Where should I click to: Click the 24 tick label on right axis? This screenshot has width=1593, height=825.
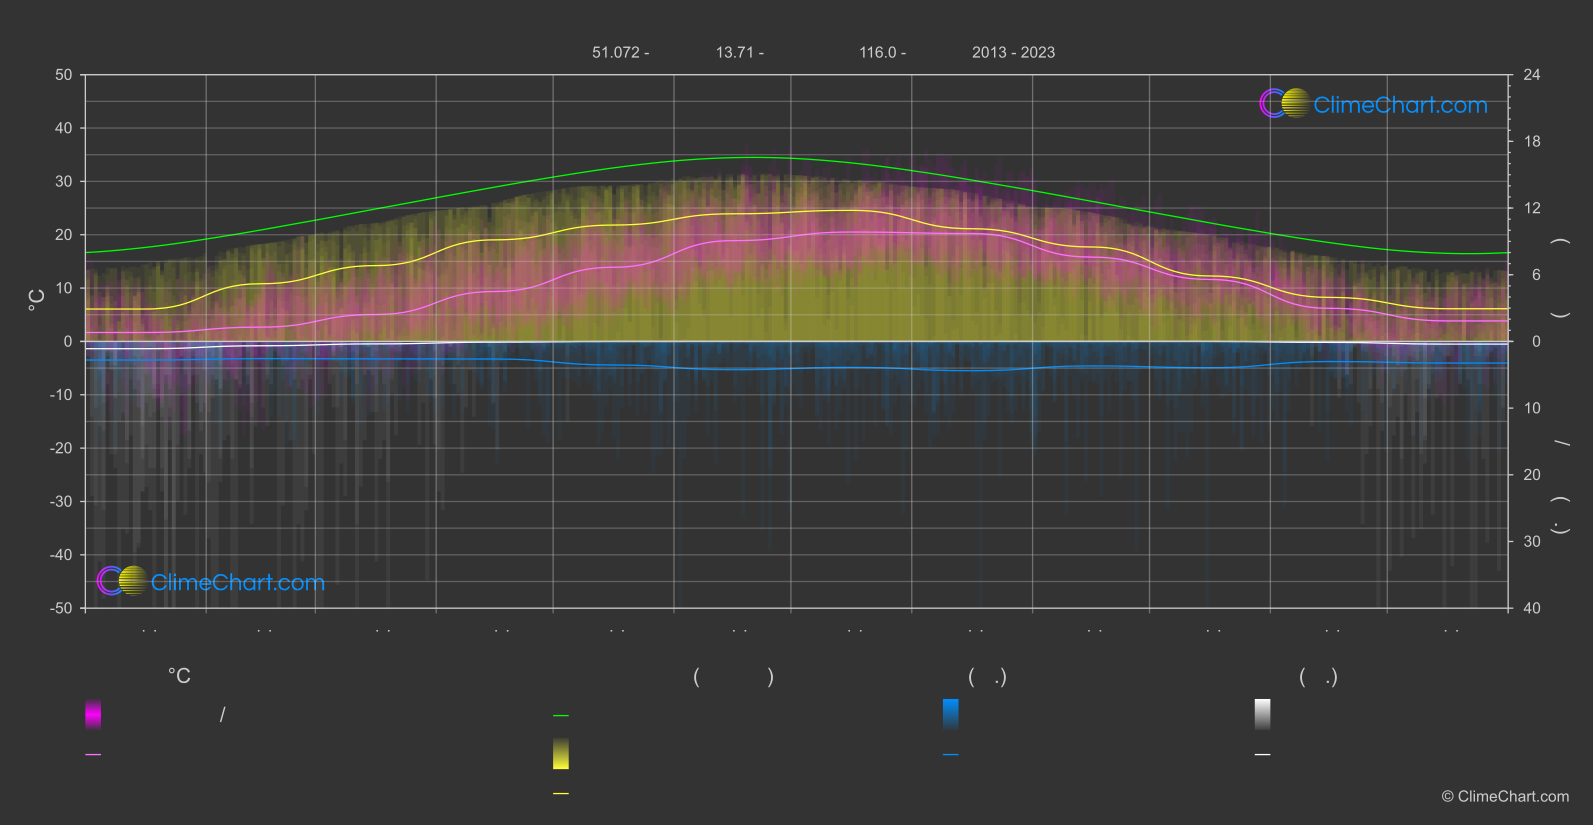pos(1531,75)
